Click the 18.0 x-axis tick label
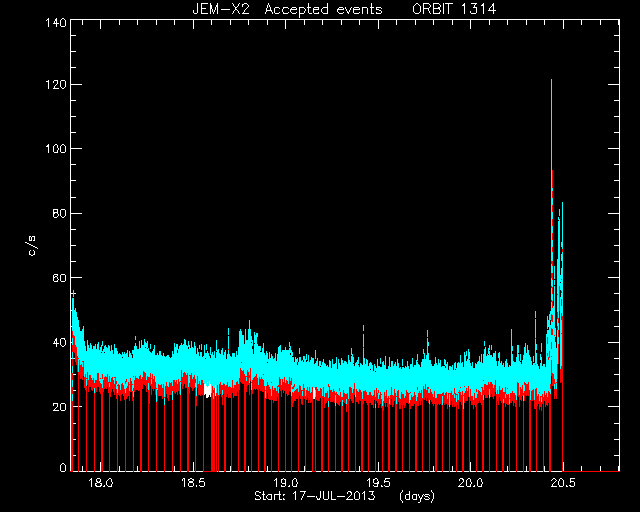The image size is (640, 512). point(100,483)
